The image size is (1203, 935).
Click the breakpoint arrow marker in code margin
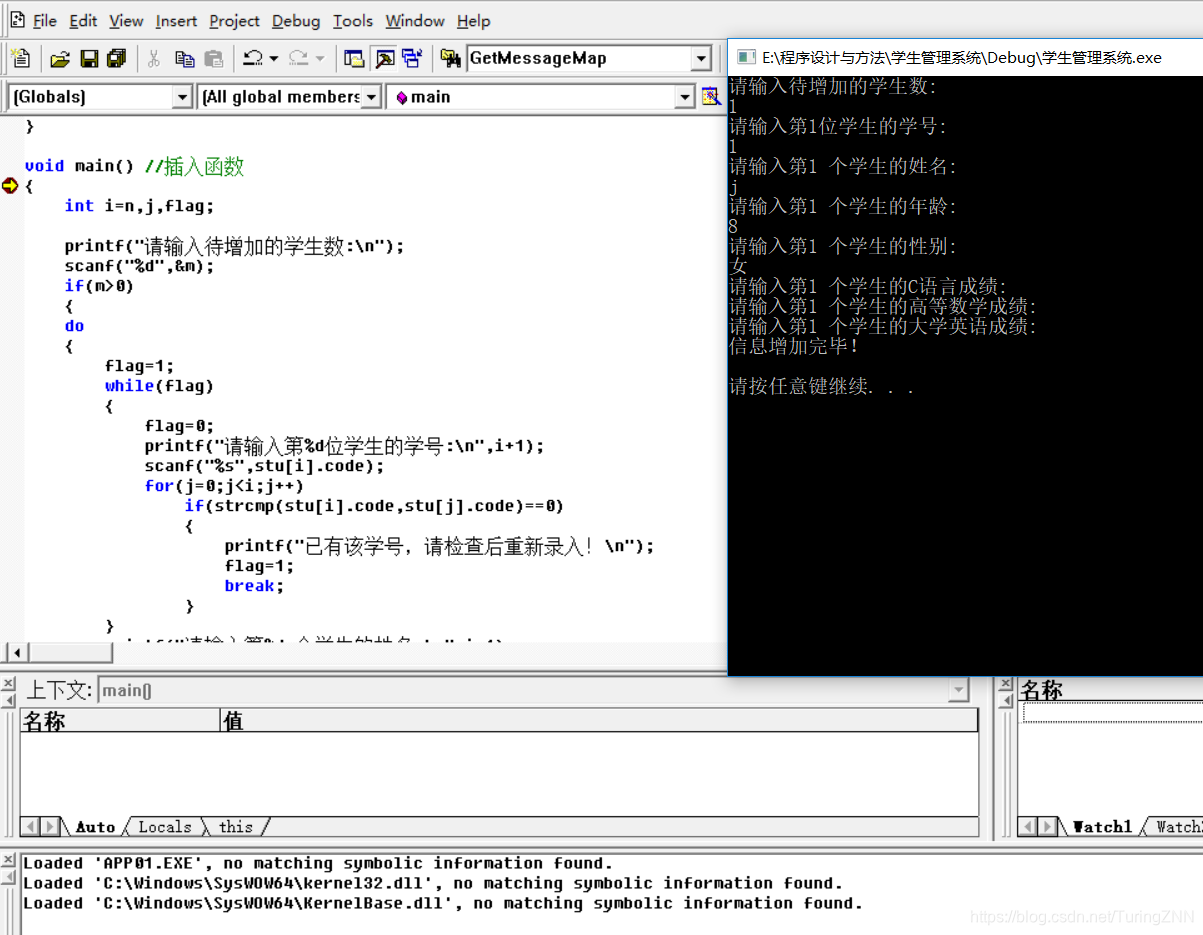[x=10, y=185]
